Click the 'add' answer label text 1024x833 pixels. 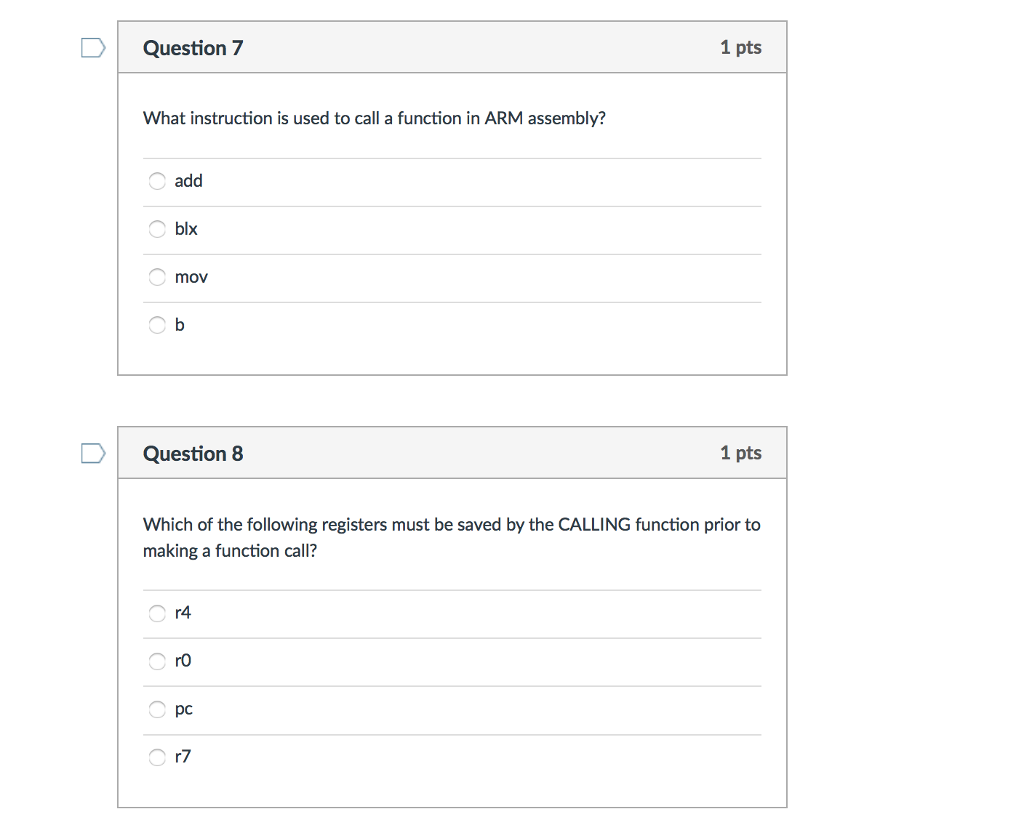point(189,181)
